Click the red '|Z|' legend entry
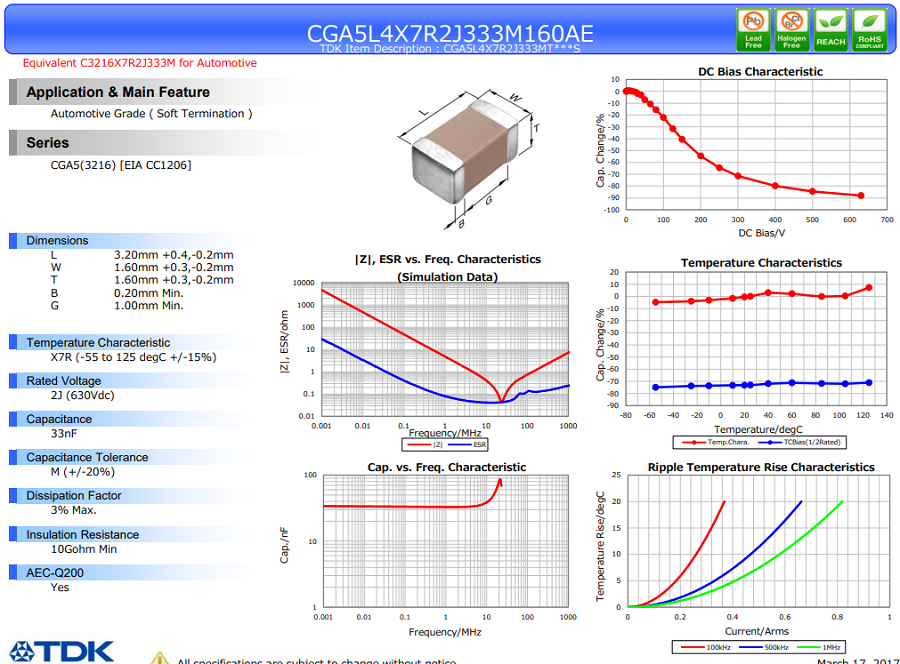 tap(425, 445)
